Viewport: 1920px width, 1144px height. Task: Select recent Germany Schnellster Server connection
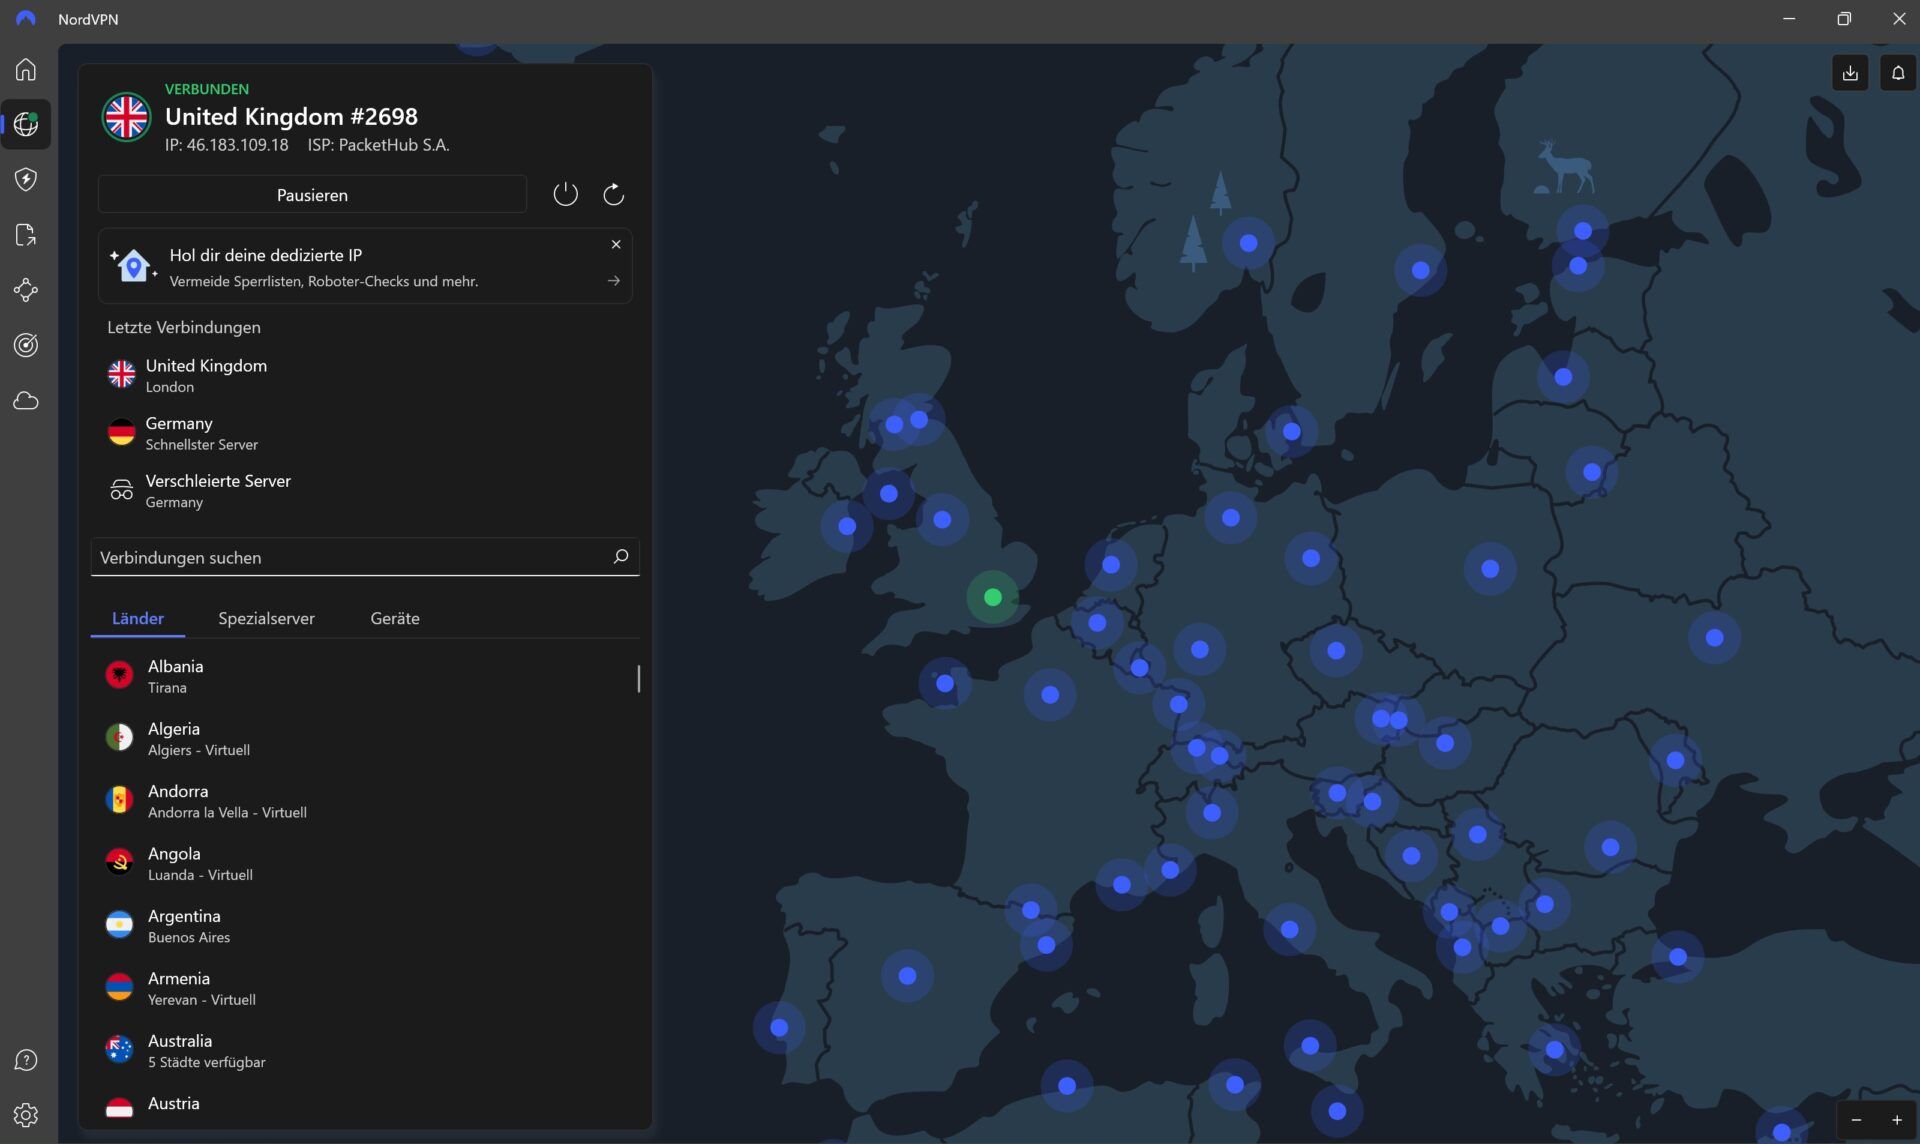click(365, 433)
